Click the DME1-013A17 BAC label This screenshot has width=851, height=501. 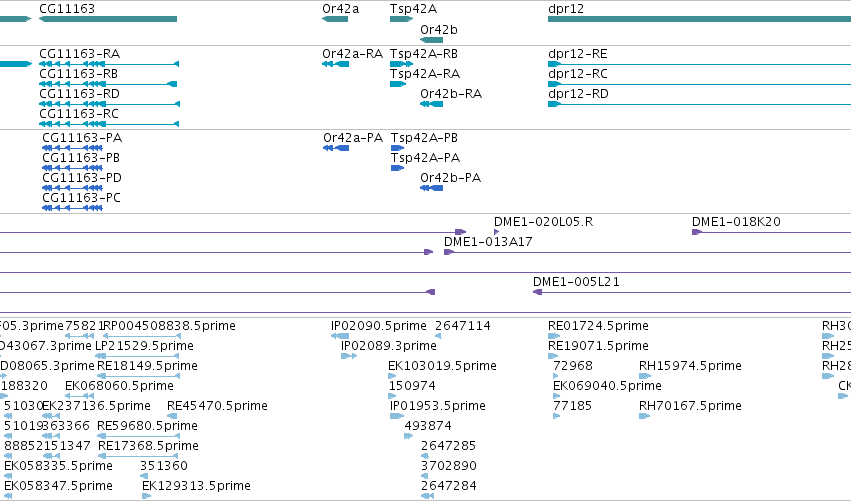pyautogui.click(x=488, y=242)
